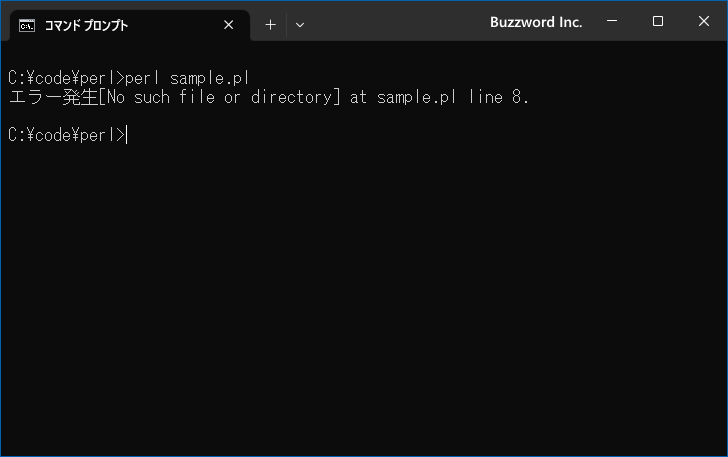Click the word 'directory' in error output

coord(292,97)
